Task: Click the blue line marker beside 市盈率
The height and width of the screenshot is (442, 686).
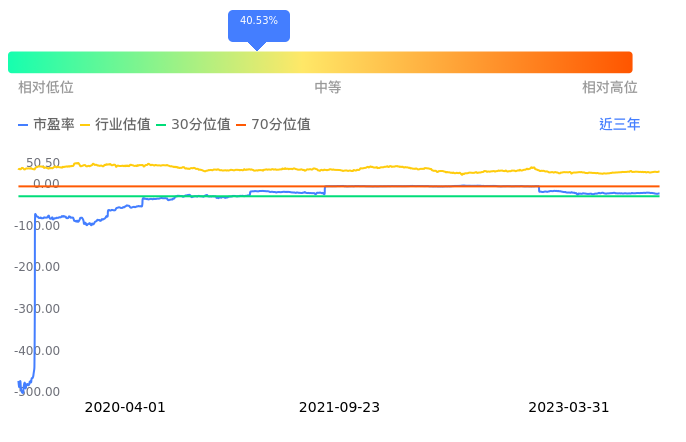Action: [24, 125]
